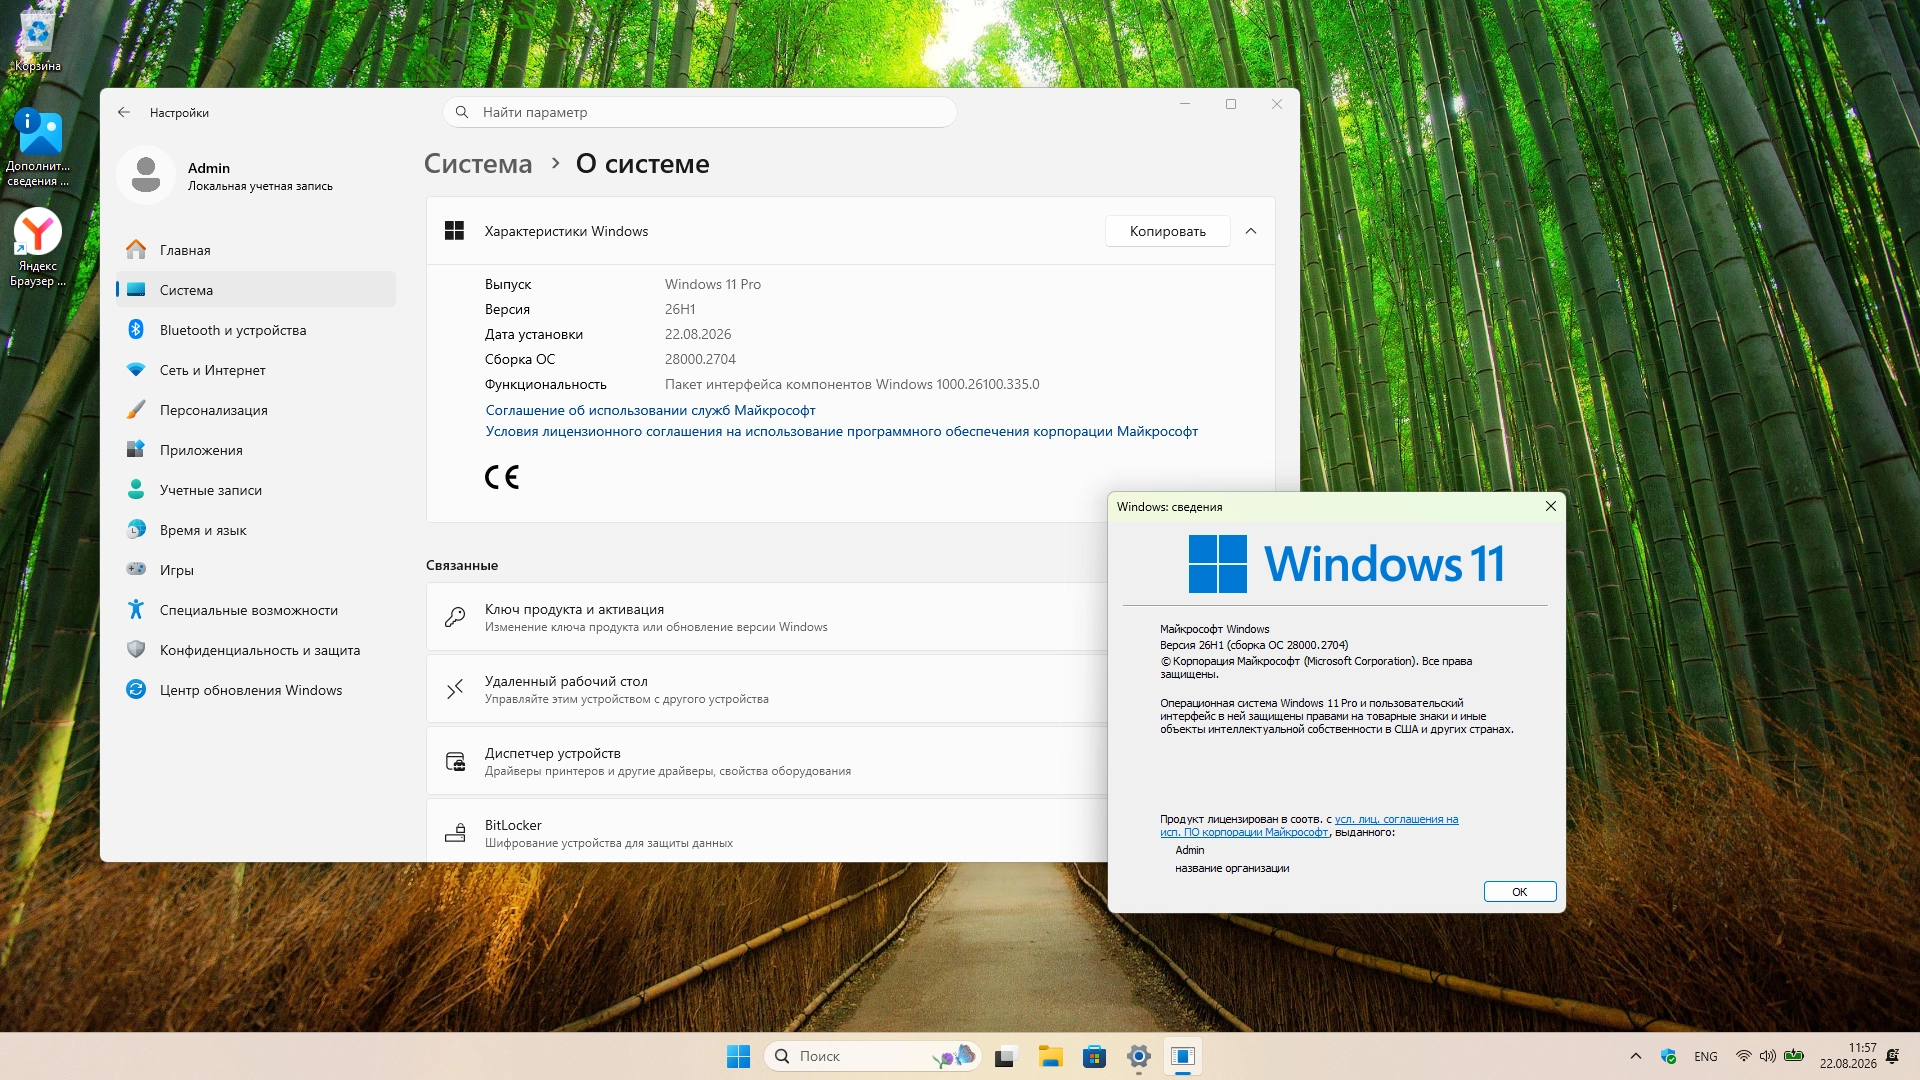Show hidden tray icons chevron

[1636, 1056]
